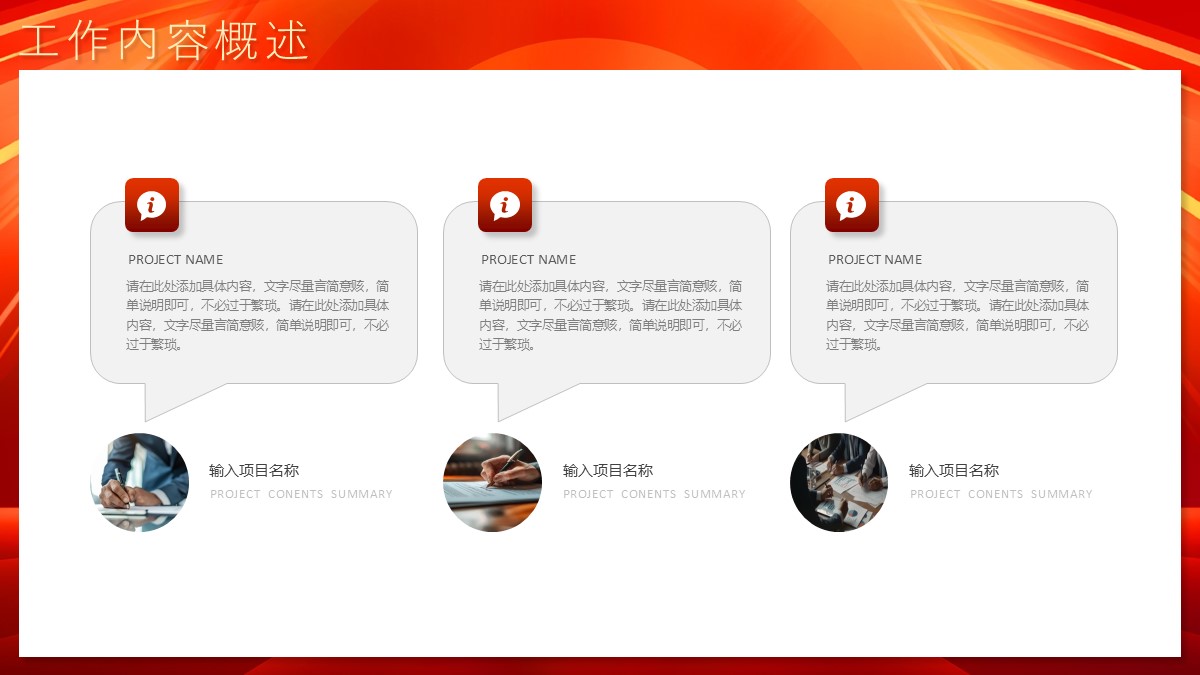The height and width of the screenshot is (675, 1200).
Task: Click the circular photo of team meeting table
Action: 839,482
